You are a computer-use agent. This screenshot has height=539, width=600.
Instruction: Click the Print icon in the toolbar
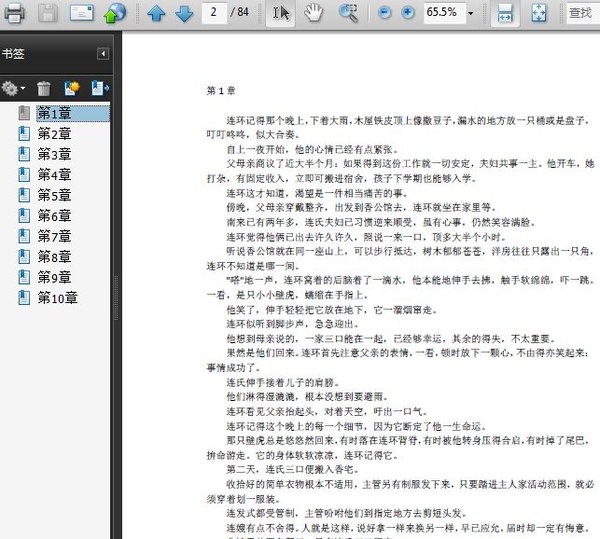pos(14,13)
